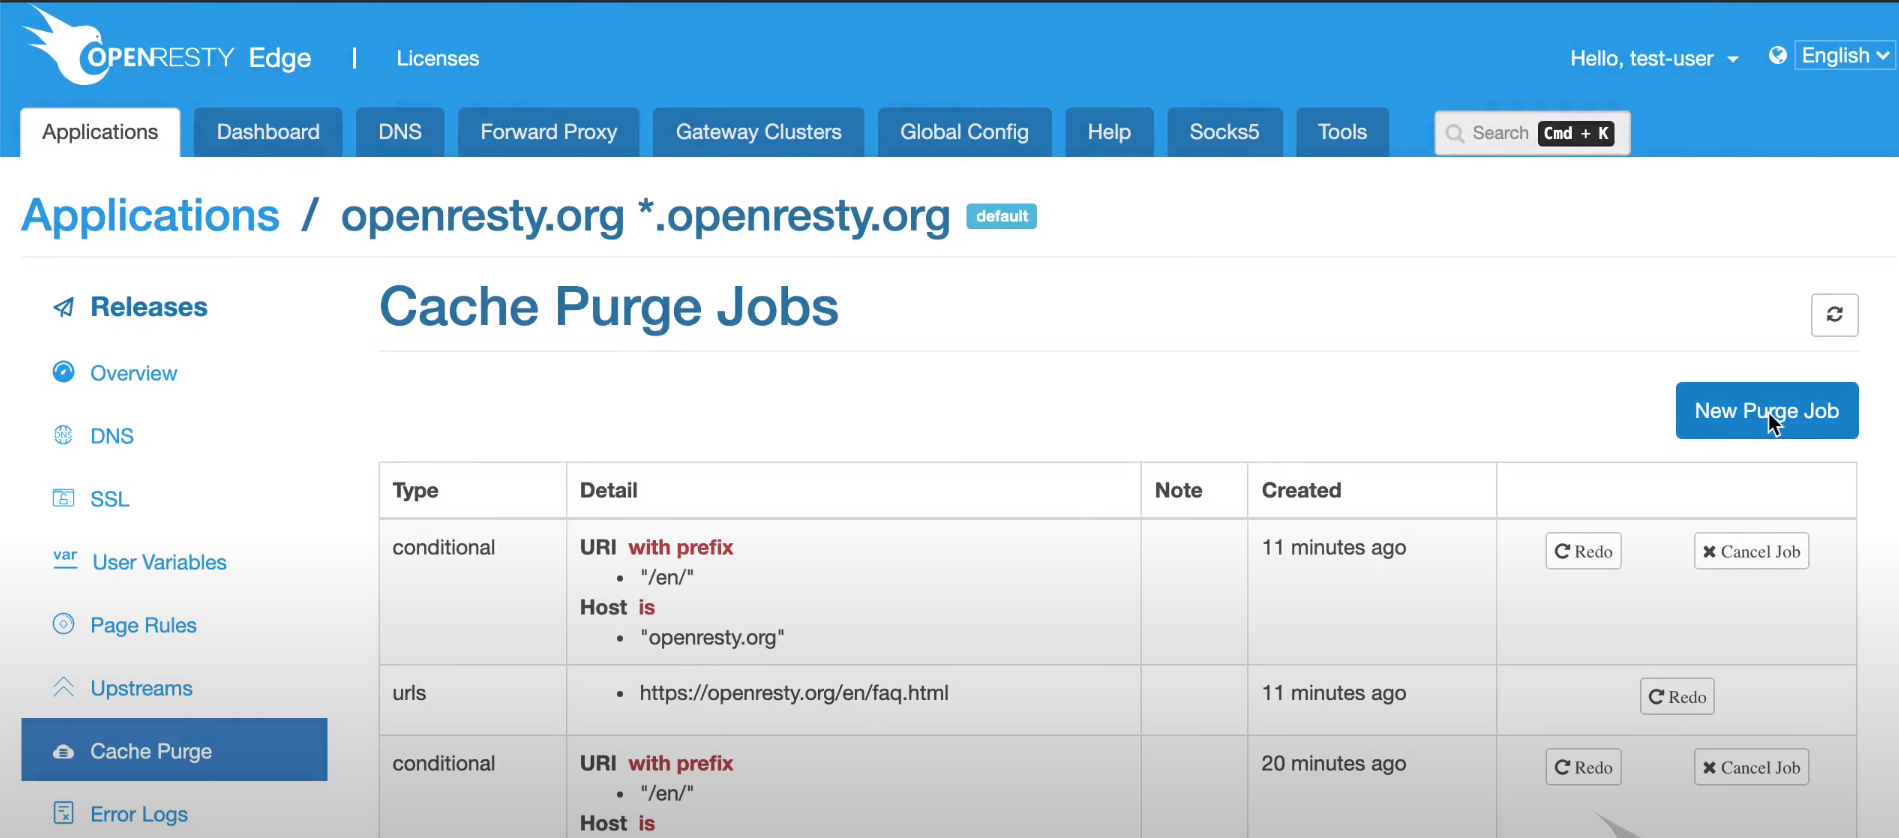Click the New Purge Job button

tap(1767, 410)
